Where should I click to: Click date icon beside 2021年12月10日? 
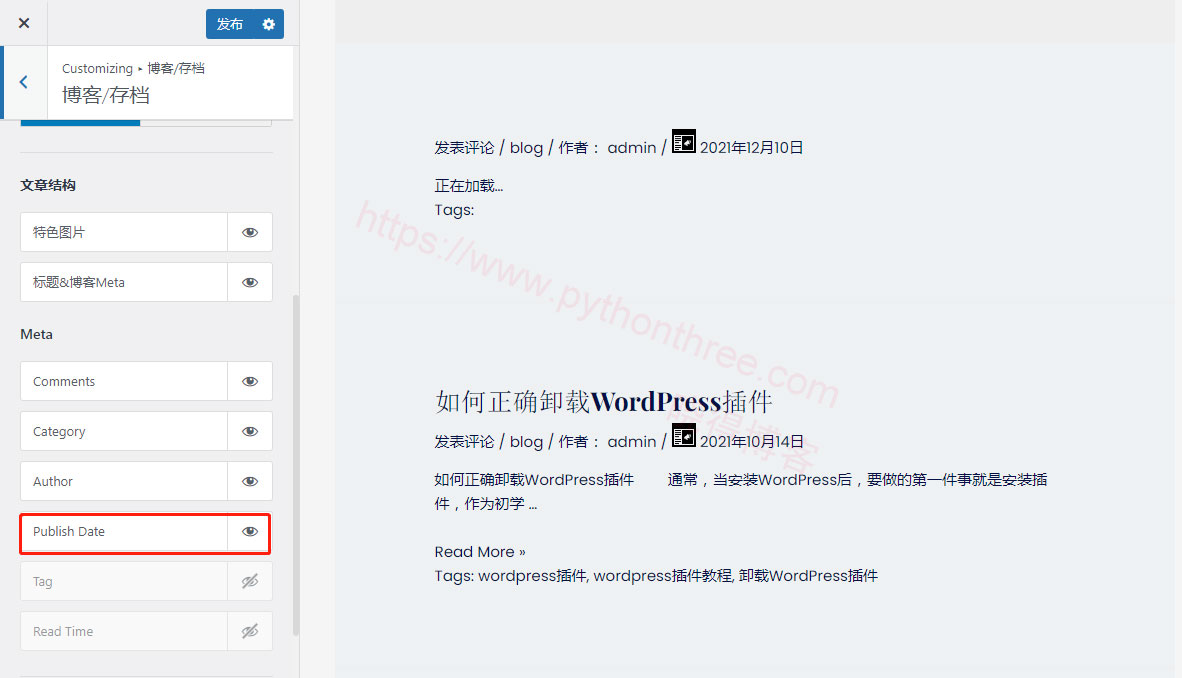tap(684, 141)
